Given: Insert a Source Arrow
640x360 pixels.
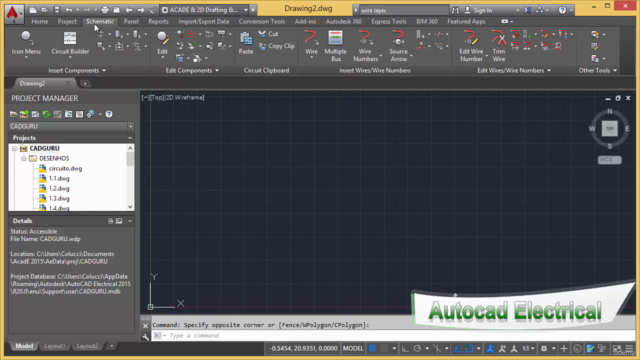Looking at the screenshot, I should [x=398, y=46].
